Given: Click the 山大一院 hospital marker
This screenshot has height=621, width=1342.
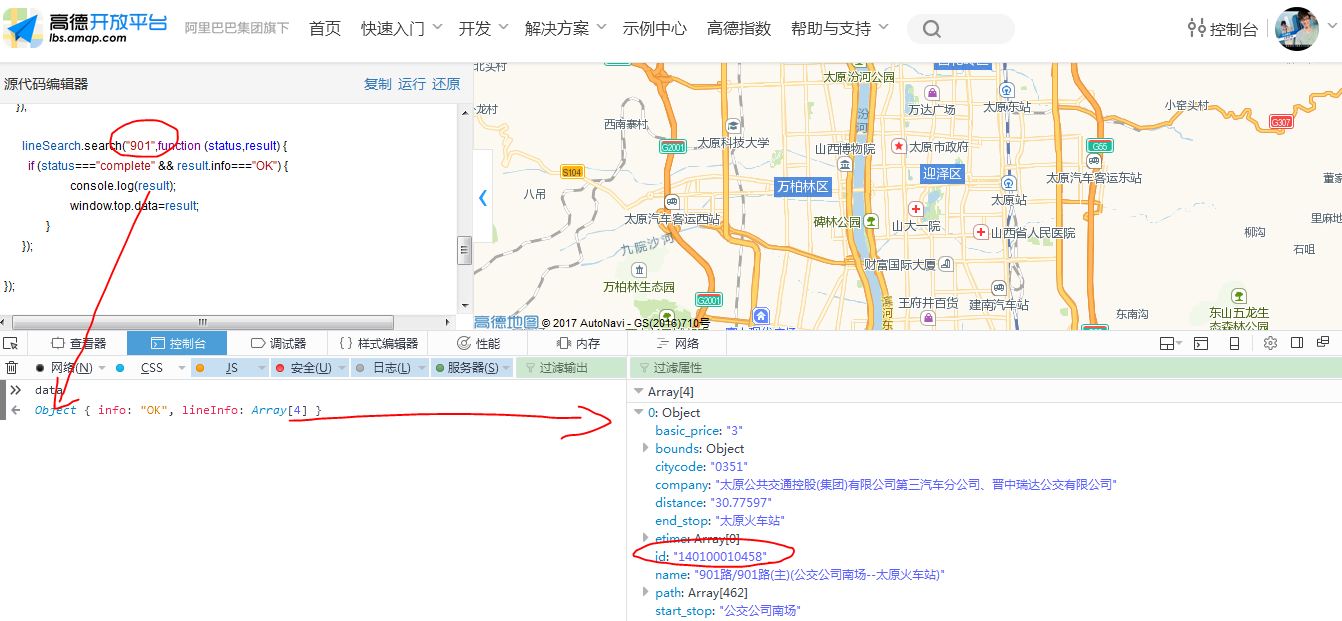Looking at the screenshot, I should pyautogui.click(x=915, y=209).
